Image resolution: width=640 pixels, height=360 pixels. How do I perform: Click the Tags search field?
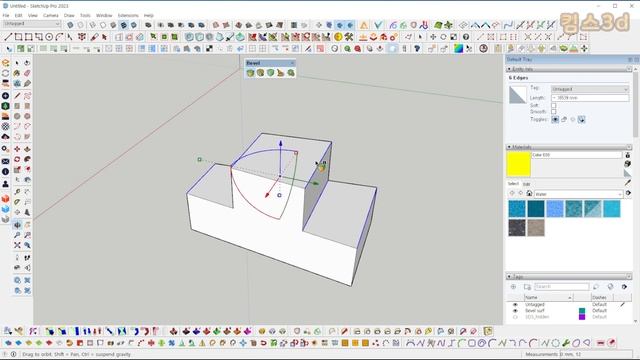pos(562,287)
